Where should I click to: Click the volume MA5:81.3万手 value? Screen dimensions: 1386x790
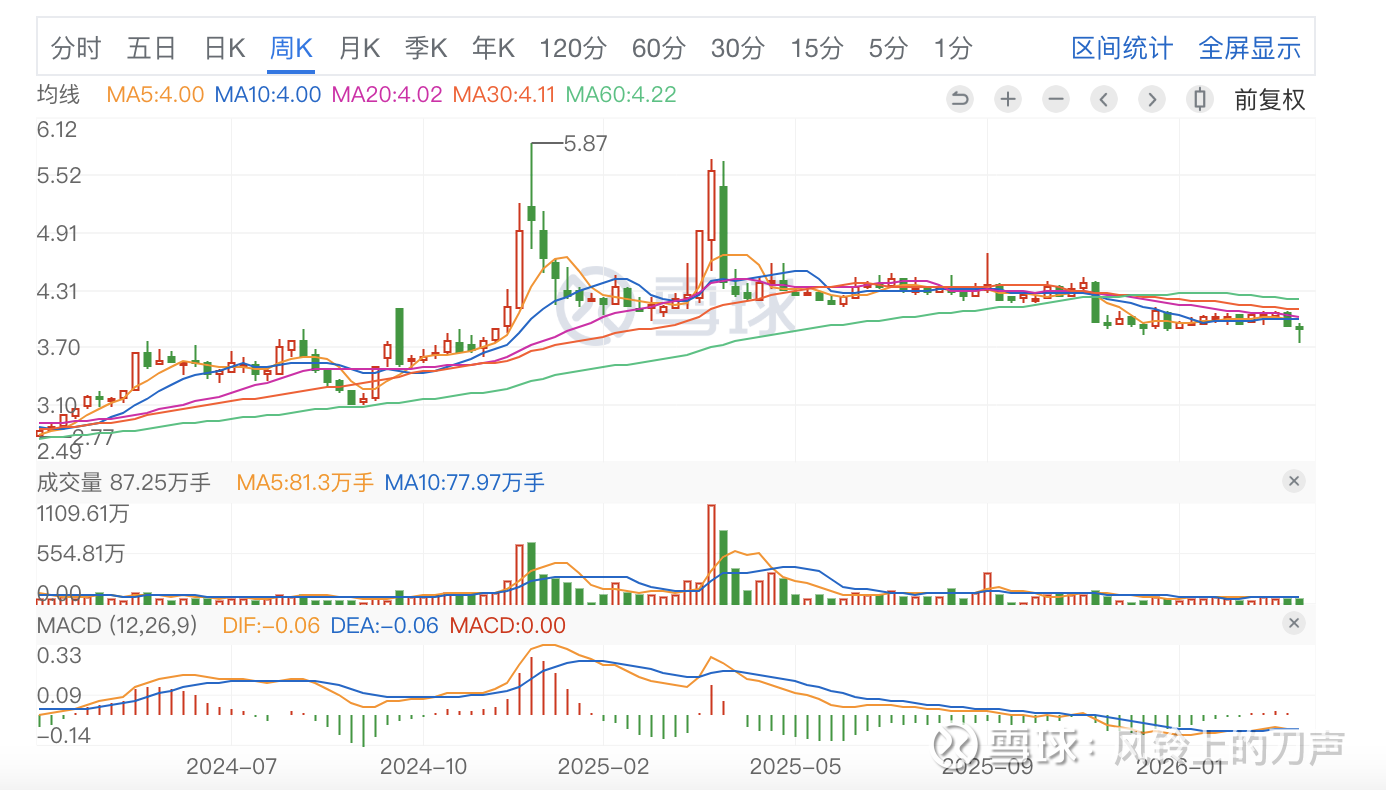(x=305, y=483)
